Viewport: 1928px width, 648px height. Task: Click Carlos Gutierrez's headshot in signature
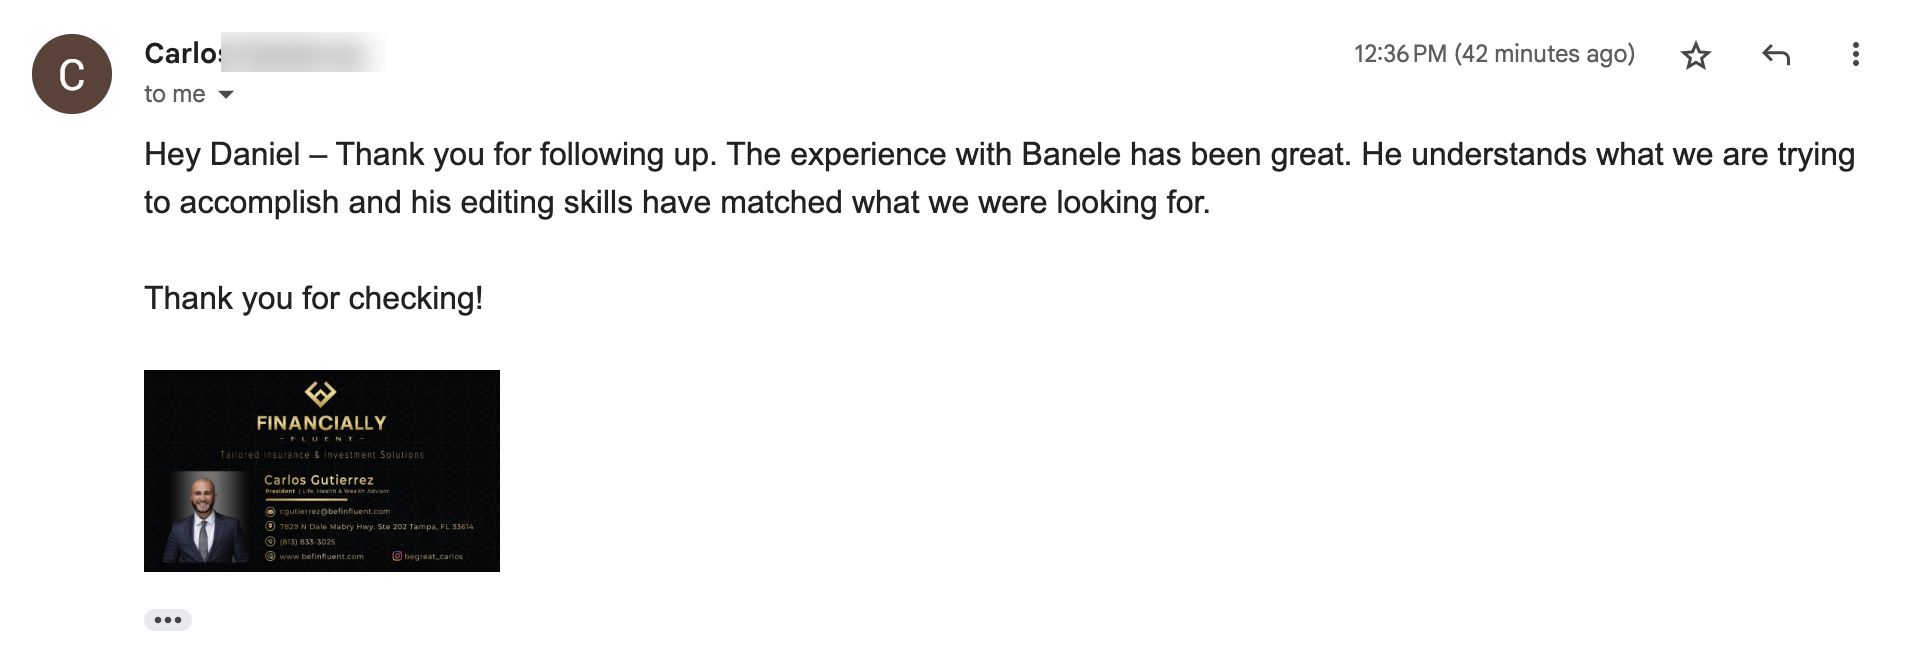tap(204, 517)
